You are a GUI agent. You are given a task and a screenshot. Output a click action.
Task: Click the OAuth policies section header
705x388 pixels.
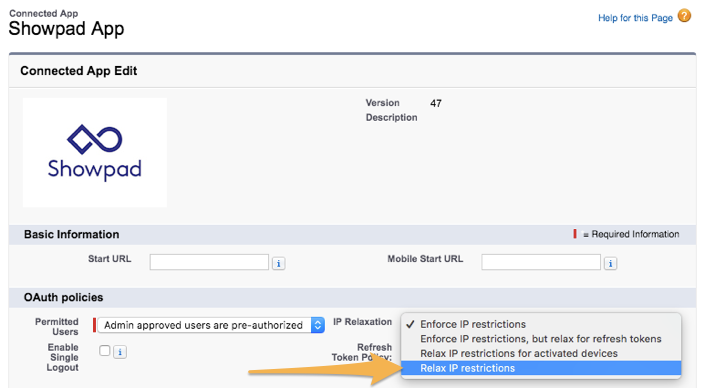click(63, 297)
